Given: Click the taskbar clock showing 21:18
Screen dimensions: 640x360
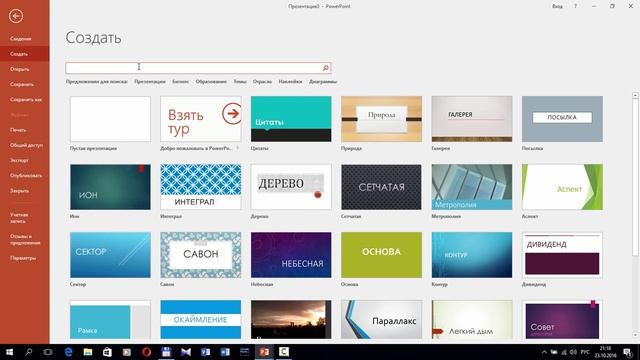Looking at the screenshot, I should click(x=606, y=352).
